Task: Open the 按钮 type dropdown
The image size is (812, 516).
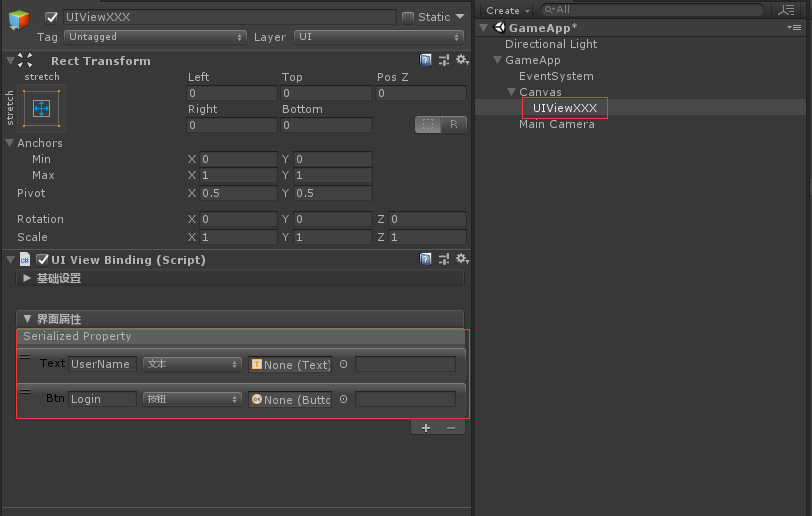Action: (192, 399)
